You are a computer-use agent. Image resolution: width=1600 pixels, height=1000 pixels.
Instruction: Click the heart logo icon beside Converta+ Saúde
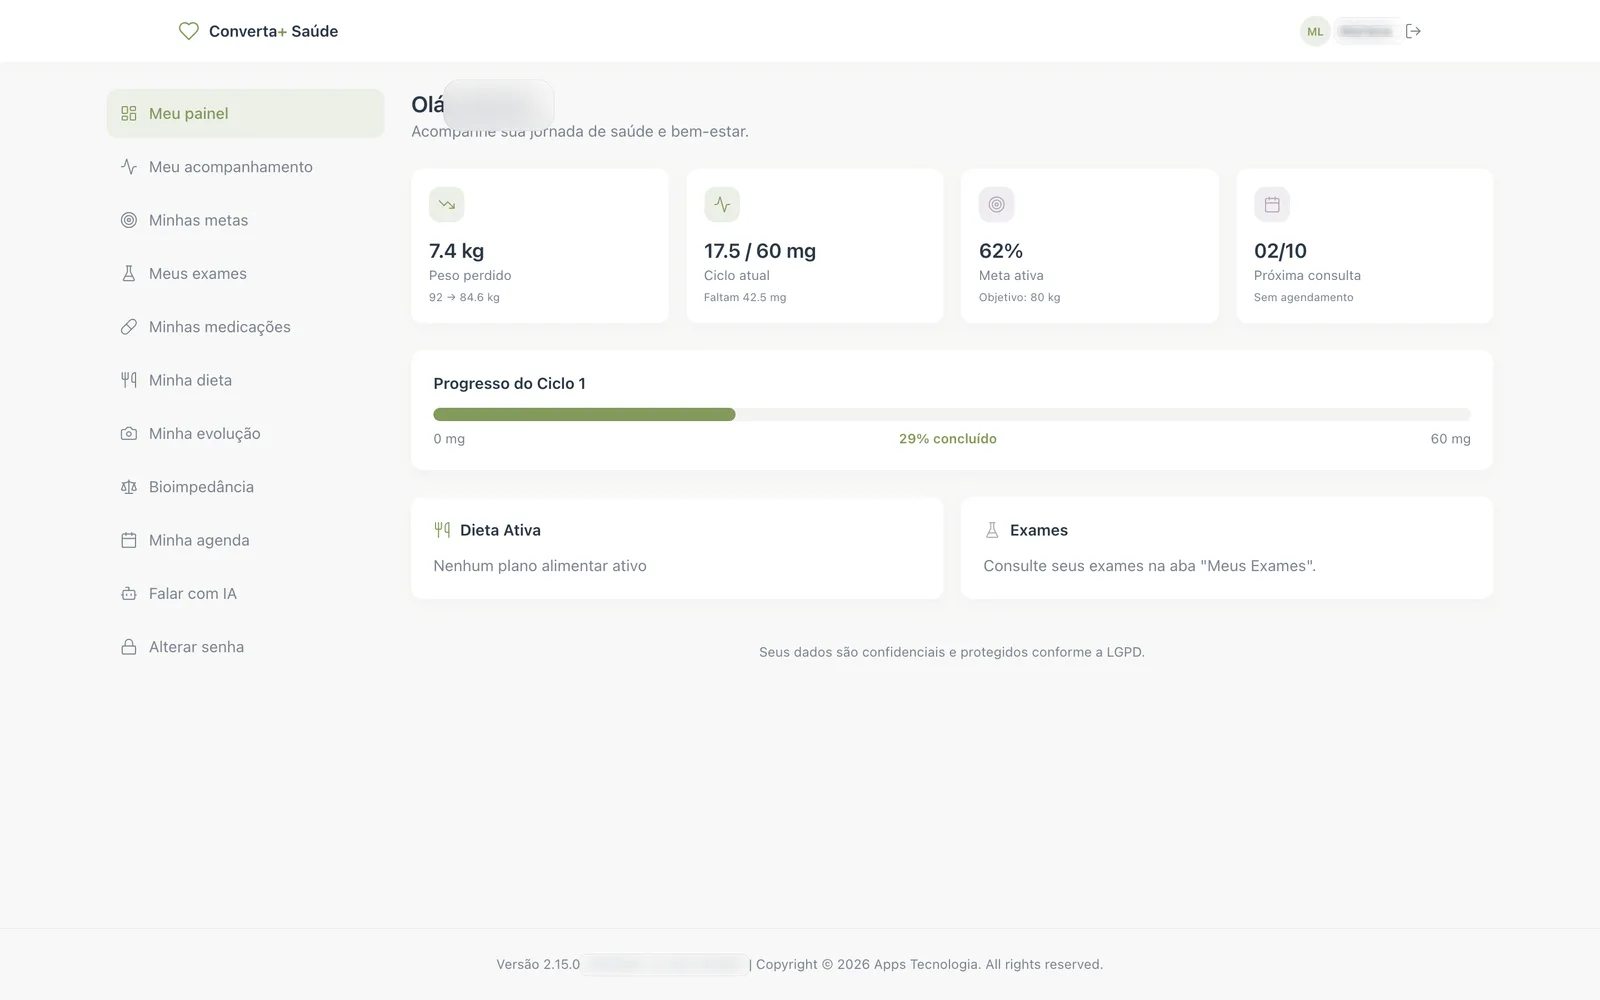coord(188,31)
